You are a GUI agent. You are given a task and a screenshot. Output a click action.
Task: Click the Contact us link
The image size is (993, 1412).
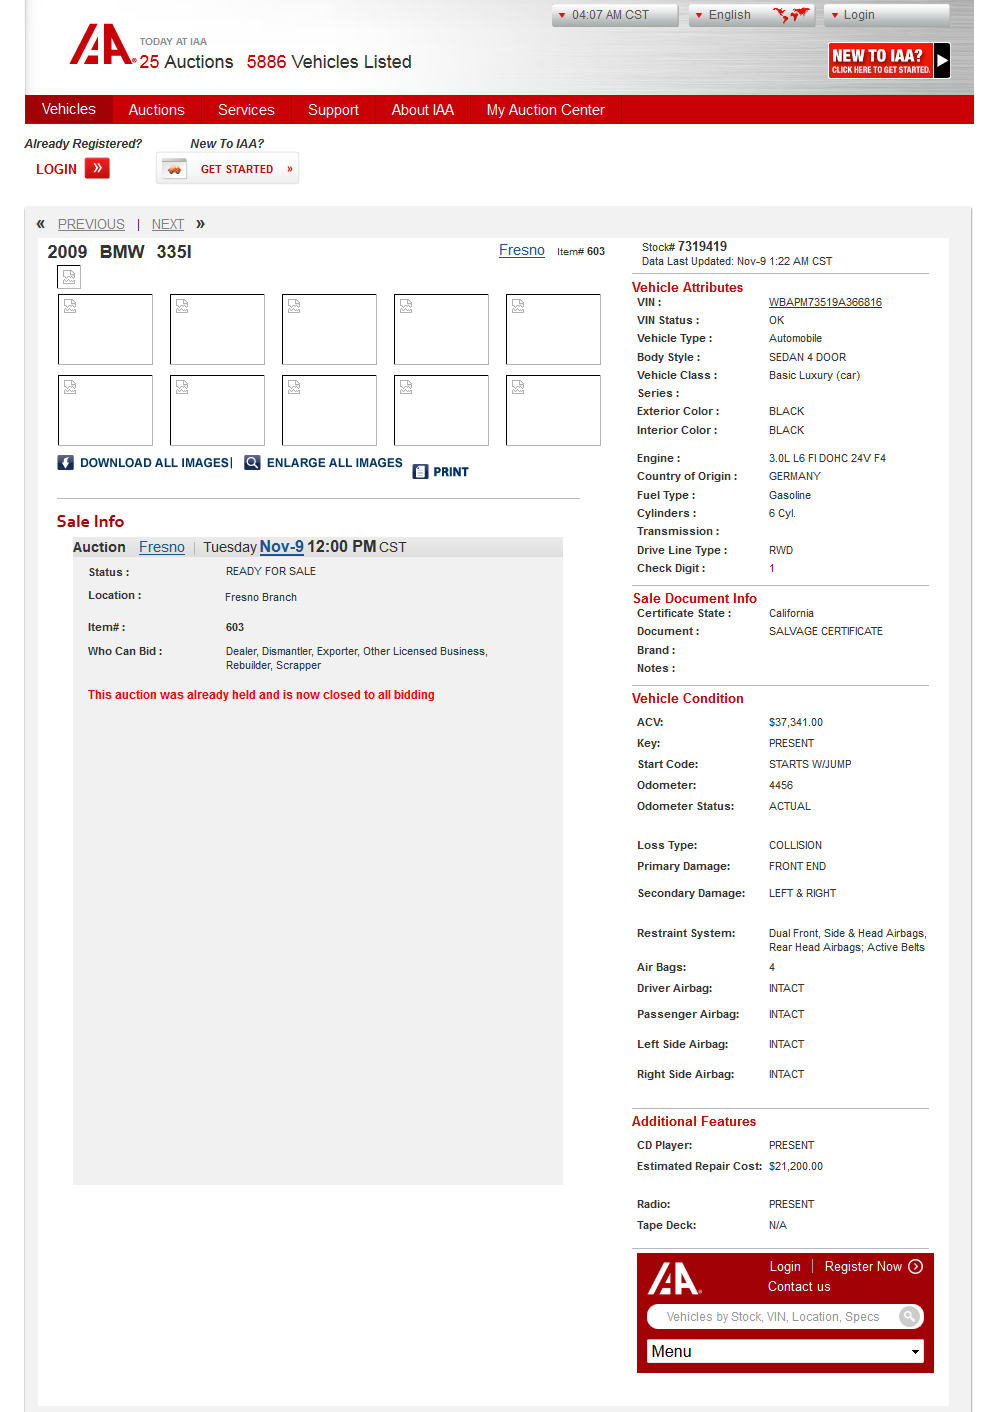click(799, 1286)
